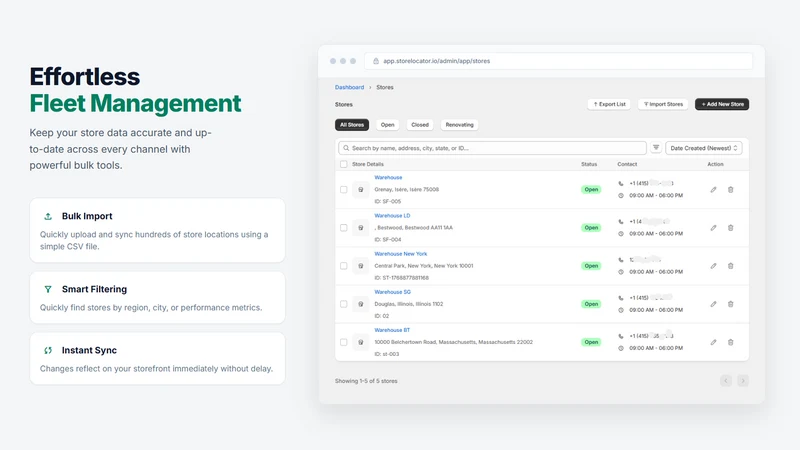Open the Warehouse New York store link
Viewport: 800px width, 450px height.
click(401, 254)
